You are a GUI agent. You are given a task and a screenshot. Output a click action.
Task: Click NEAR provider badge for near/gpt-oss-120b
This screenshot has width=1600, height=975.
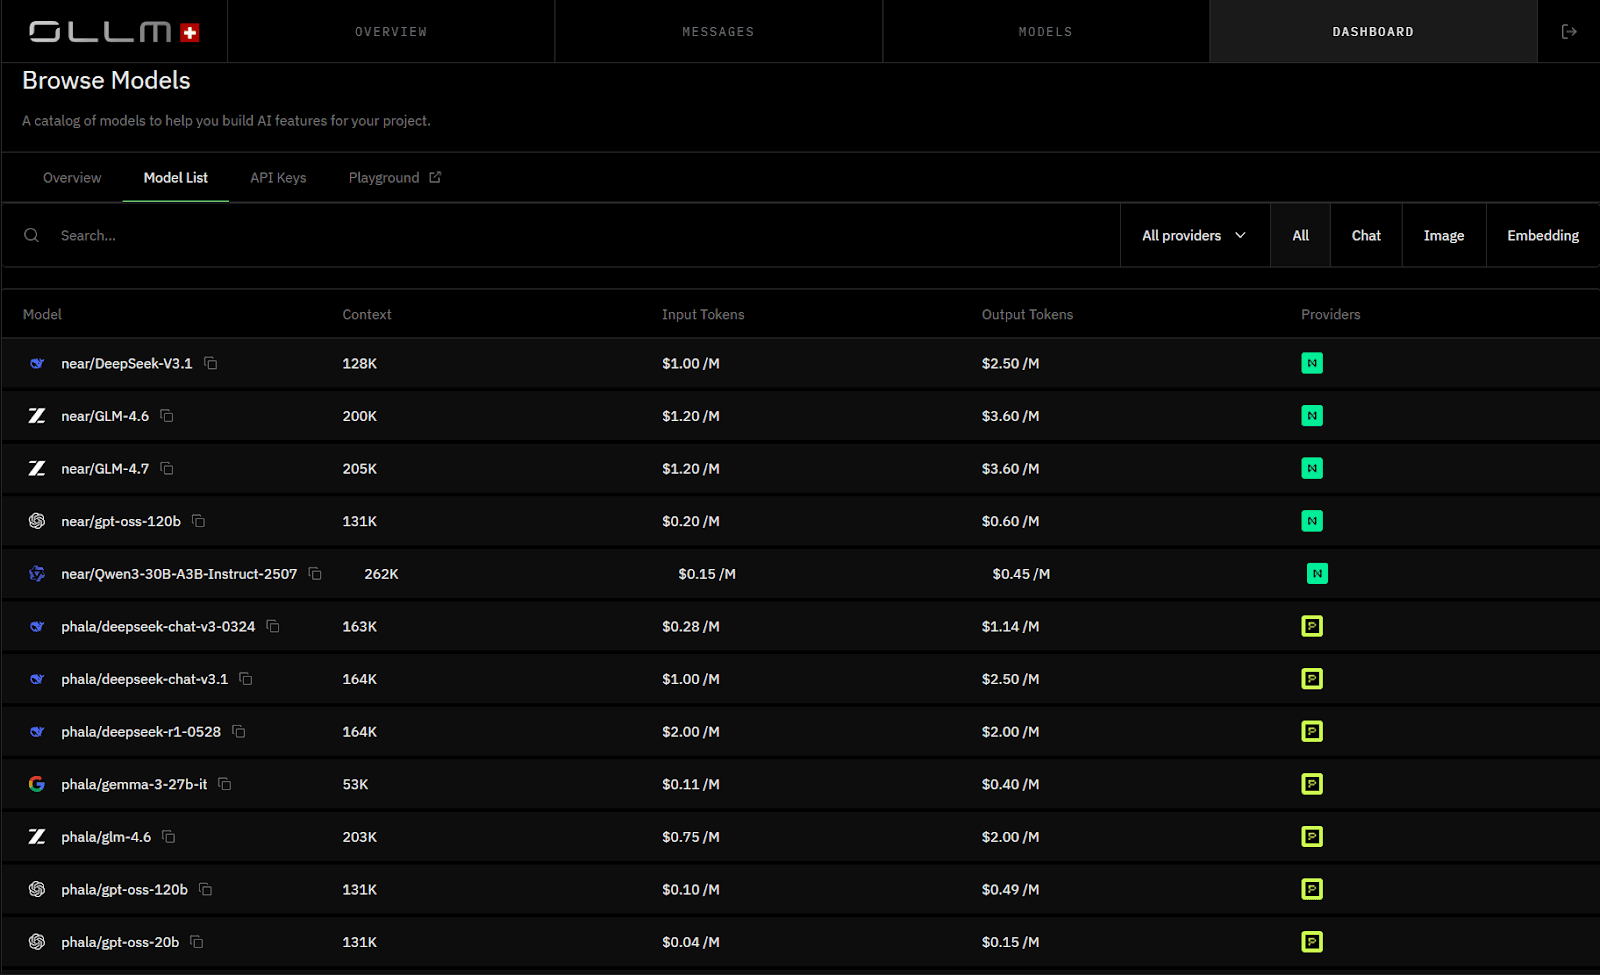point(1312,521)
